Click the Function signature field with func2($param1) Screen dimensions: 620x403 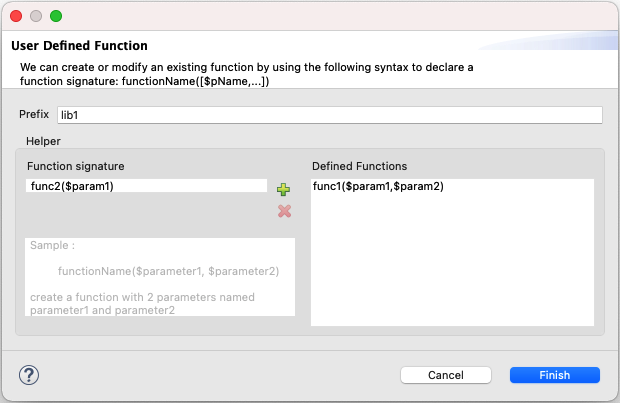click(x=146, y=186)
